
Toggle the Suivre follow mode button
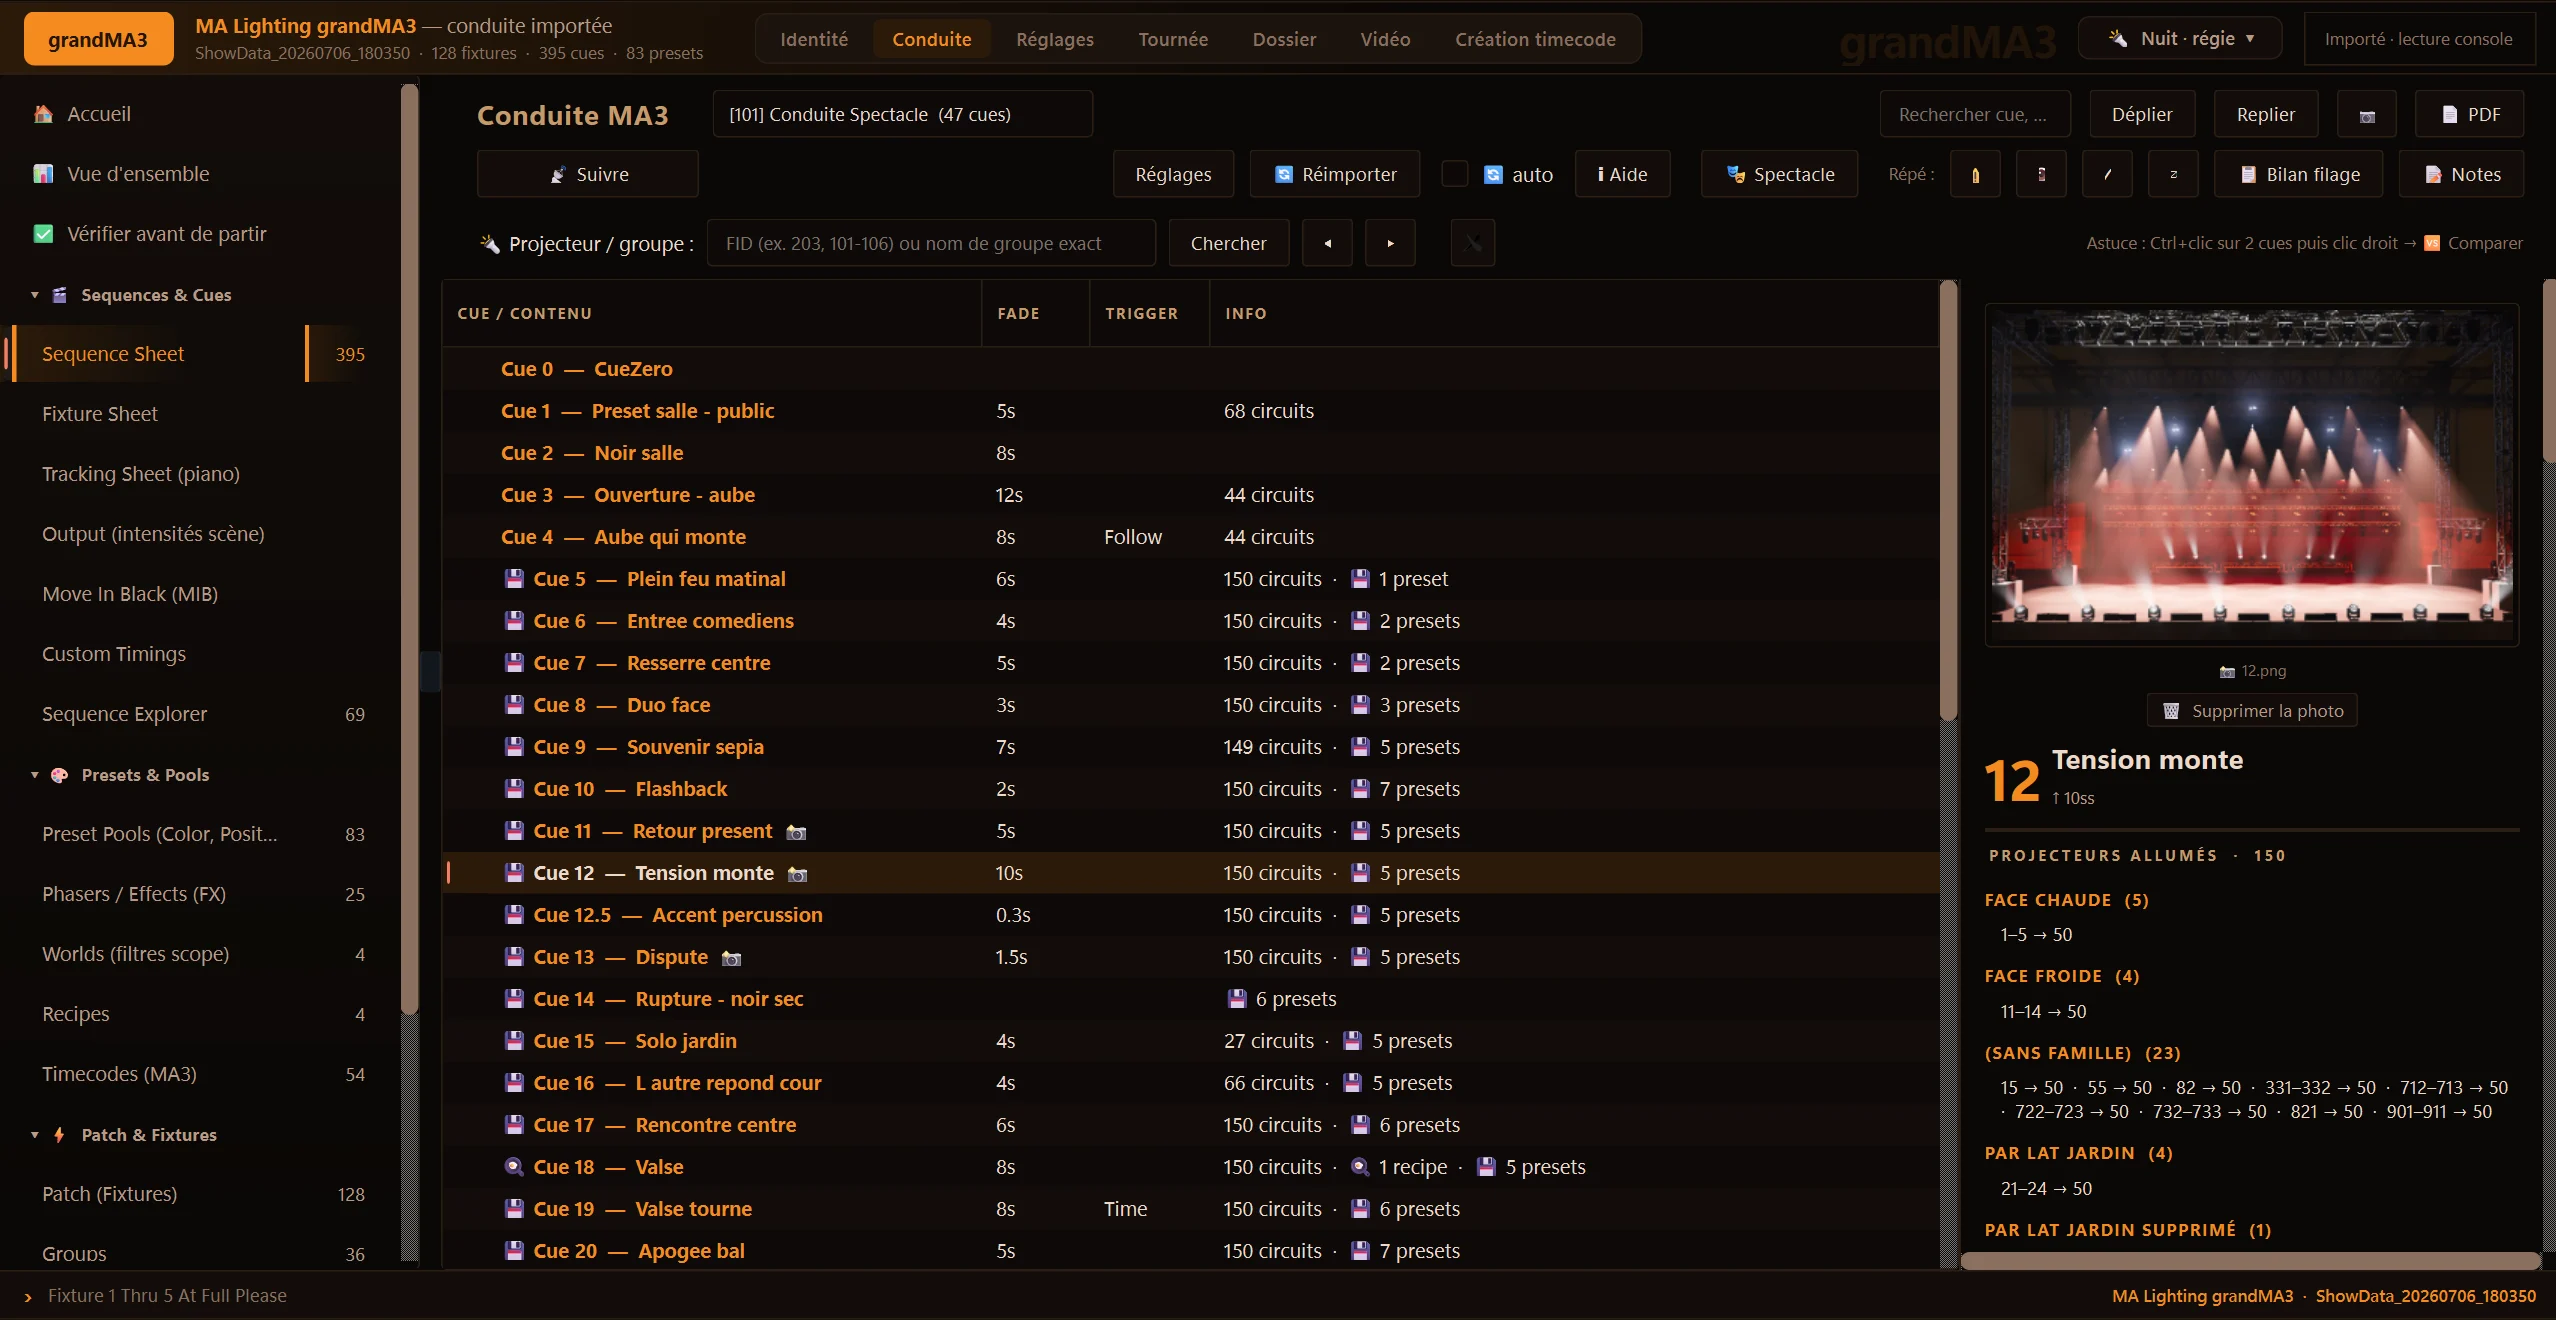[x=588, y=175]
